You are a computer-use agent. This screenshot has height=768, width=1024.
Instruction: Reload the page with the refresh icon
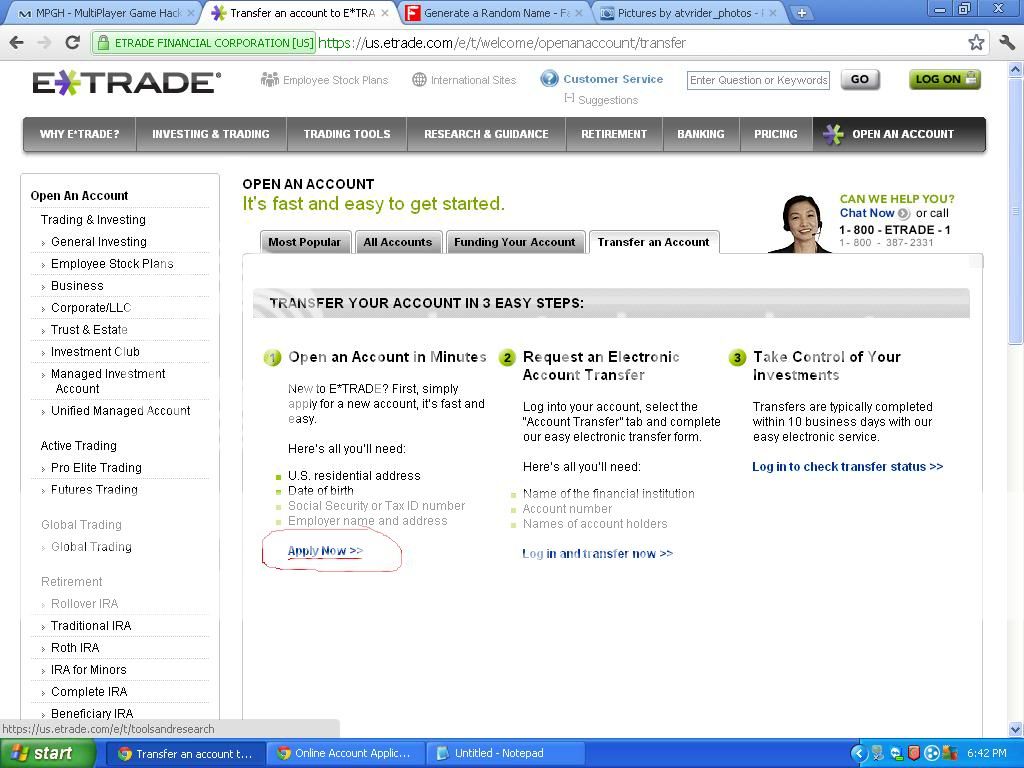[x=72, y=43]
